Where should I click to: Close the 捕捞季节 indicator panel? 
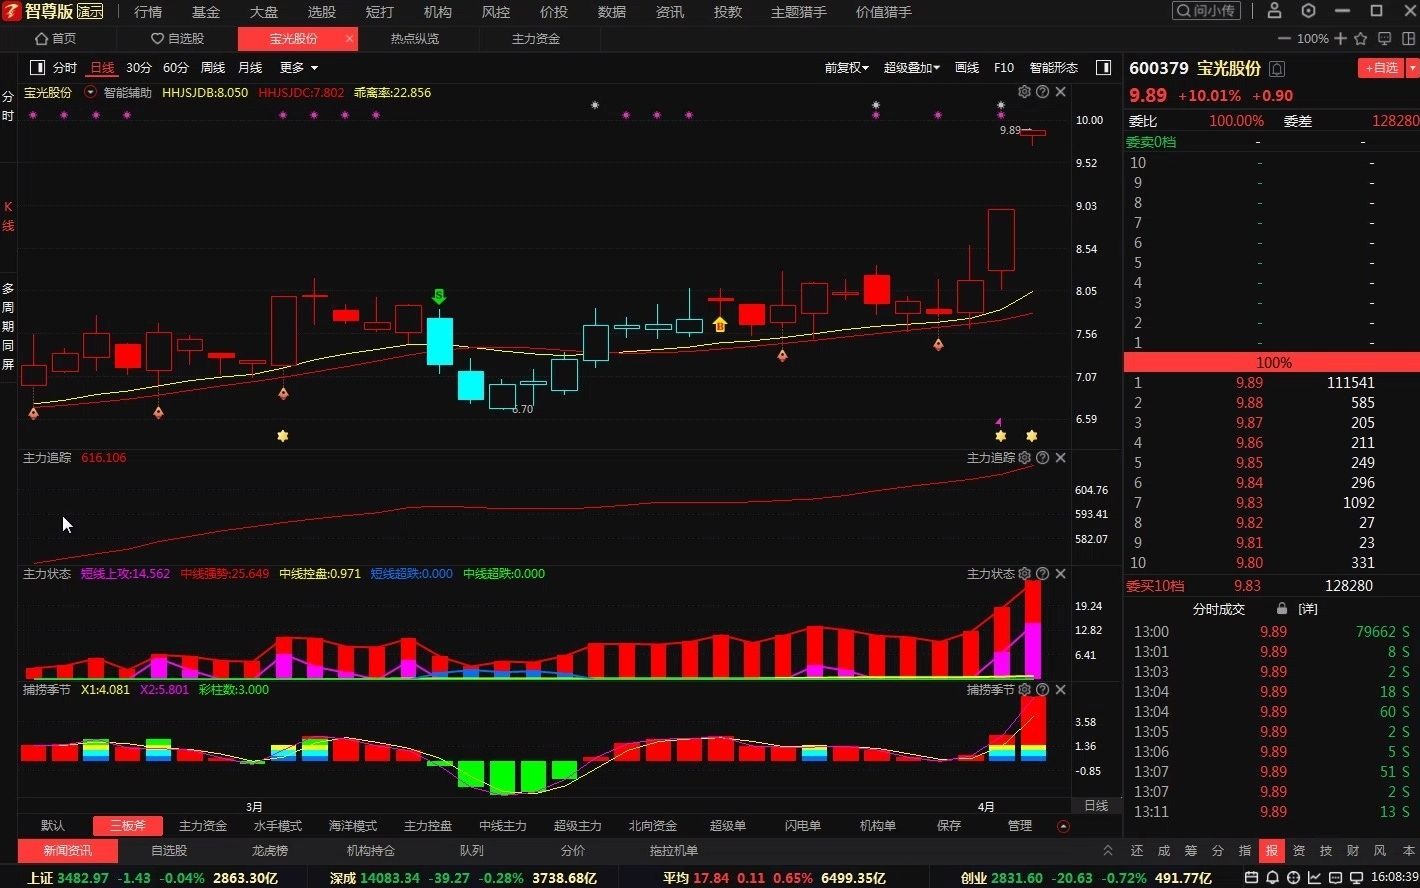(1061, 690)
